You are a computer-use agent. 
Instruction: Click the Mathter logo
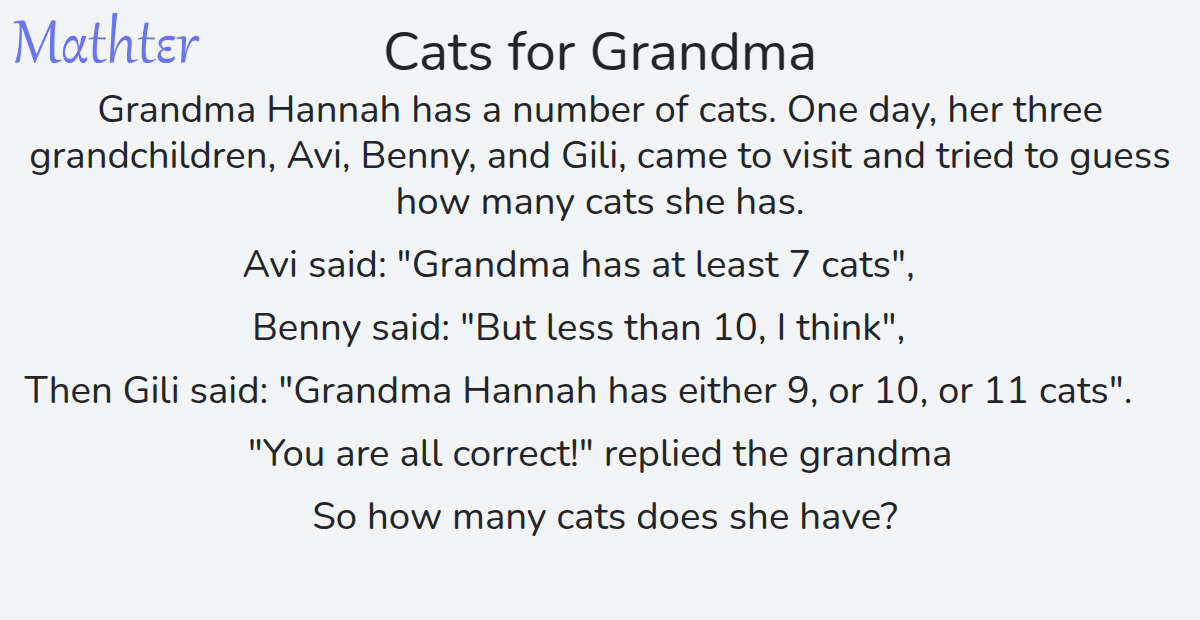coord(106,44)
